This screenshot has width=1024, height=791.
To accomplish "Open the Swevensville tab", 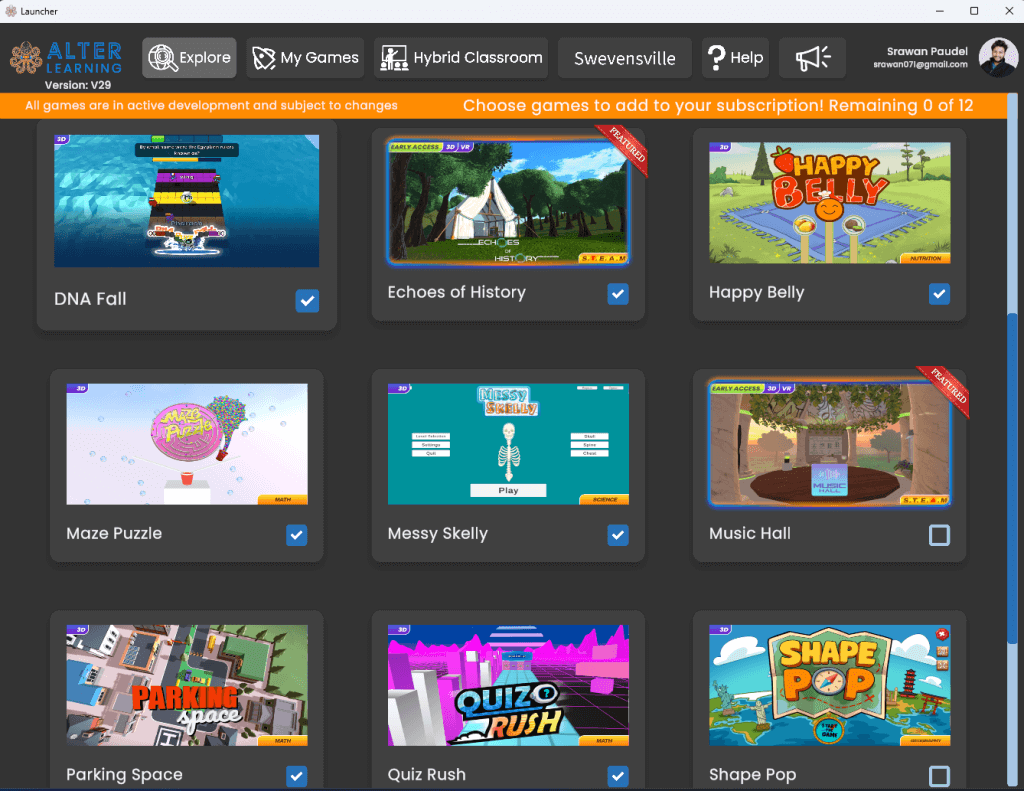I will point(624,58).
